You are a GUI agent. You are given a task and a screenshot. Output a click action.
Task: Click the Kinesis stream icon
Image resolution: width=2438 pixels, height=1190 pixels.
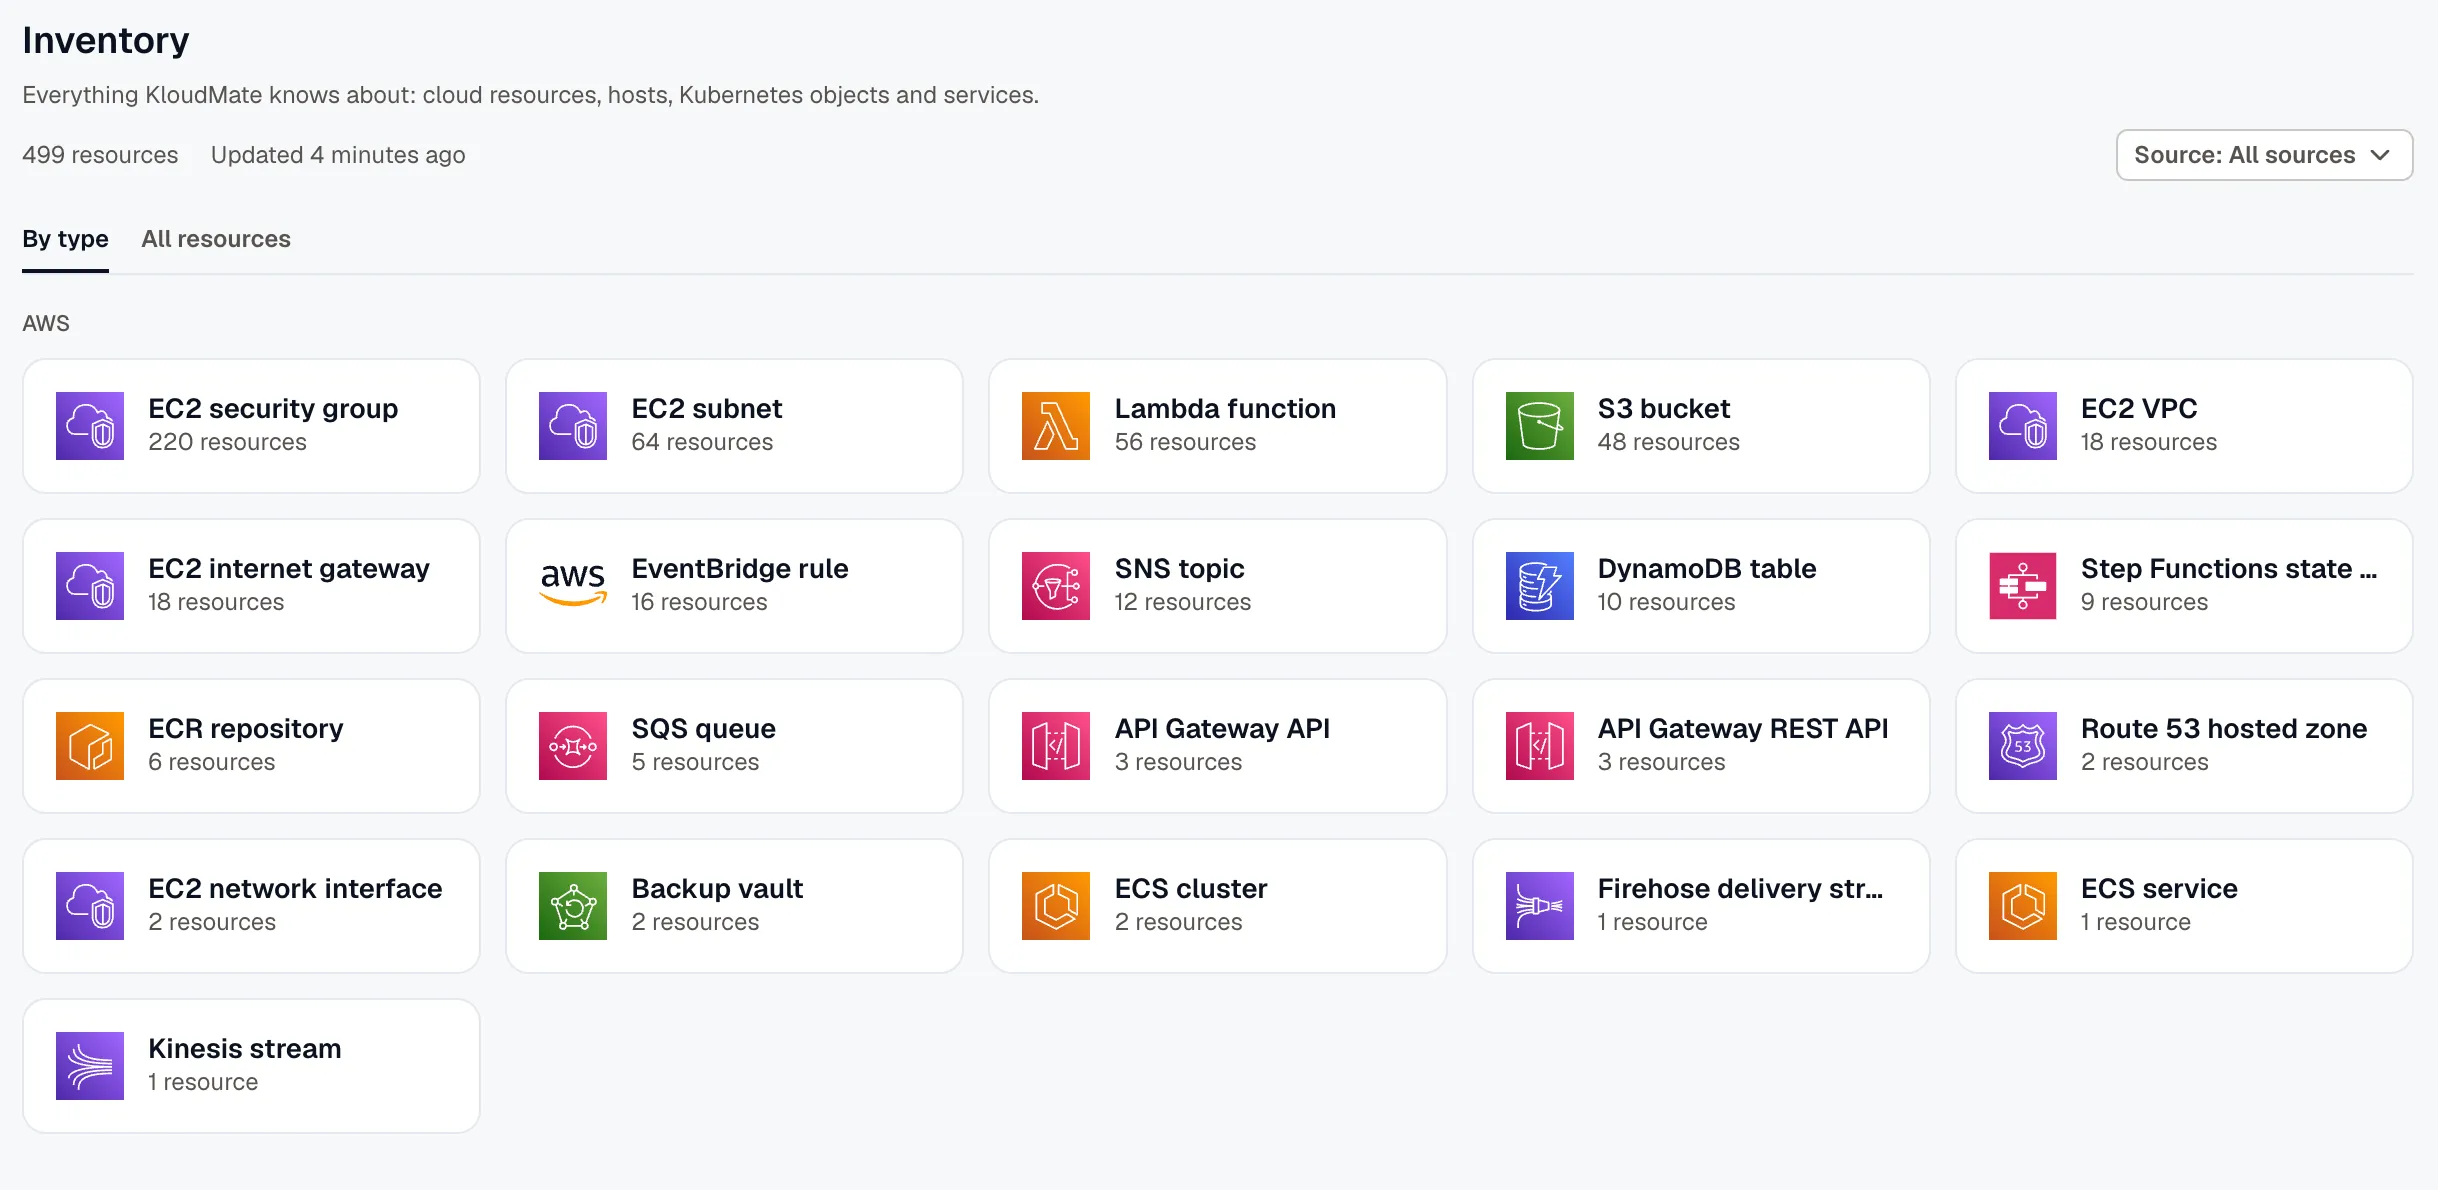coord(90,1066)
